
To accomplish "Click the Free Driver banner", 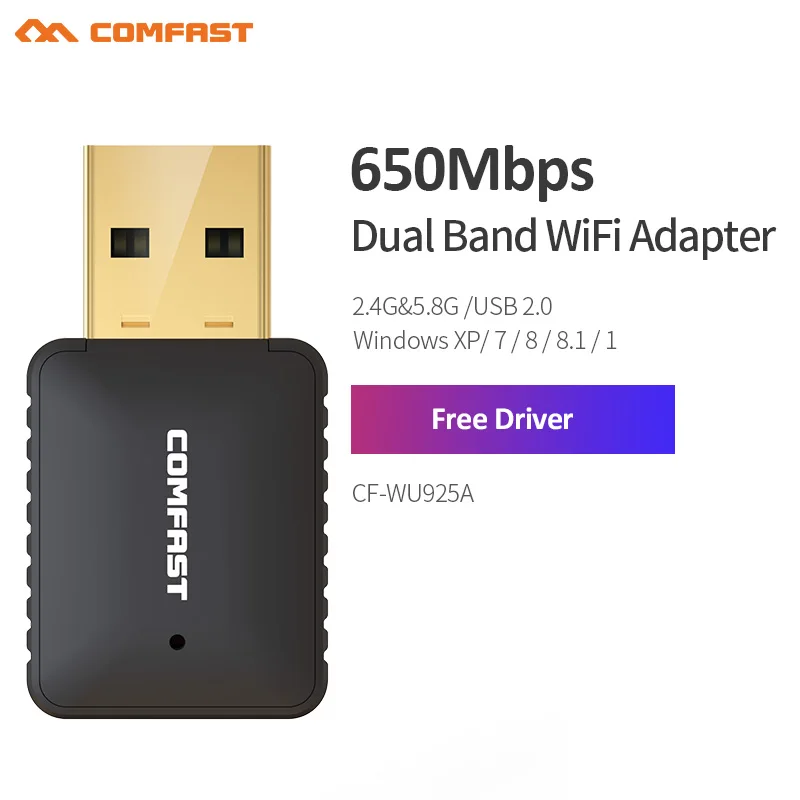I will pos(513,419).
